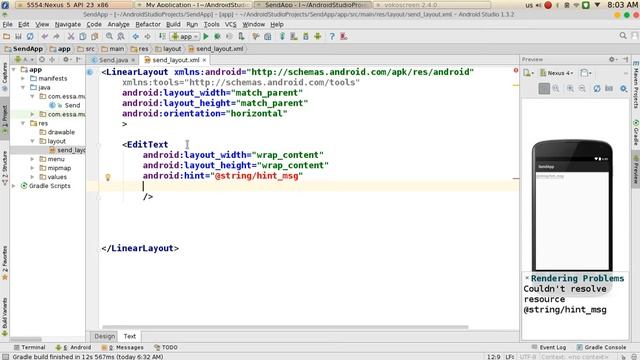Click the Synchronize toolbar icon
640x360 pixels.
click(x=30, y=36)
